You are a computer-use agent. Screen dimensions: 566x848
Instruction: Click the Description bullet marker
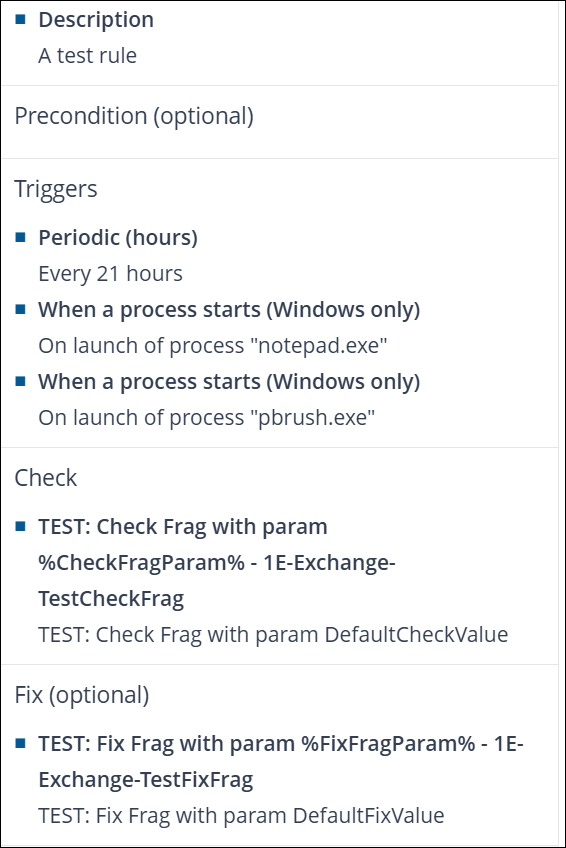tap(21, 19)
